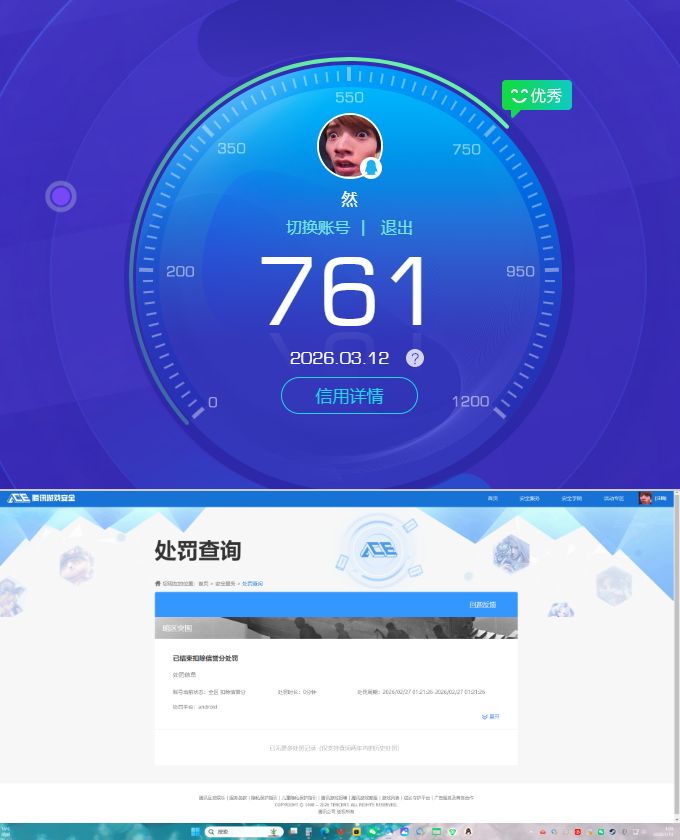Click 安全服务 in the breadcrumb

click(x=225, y=583)
